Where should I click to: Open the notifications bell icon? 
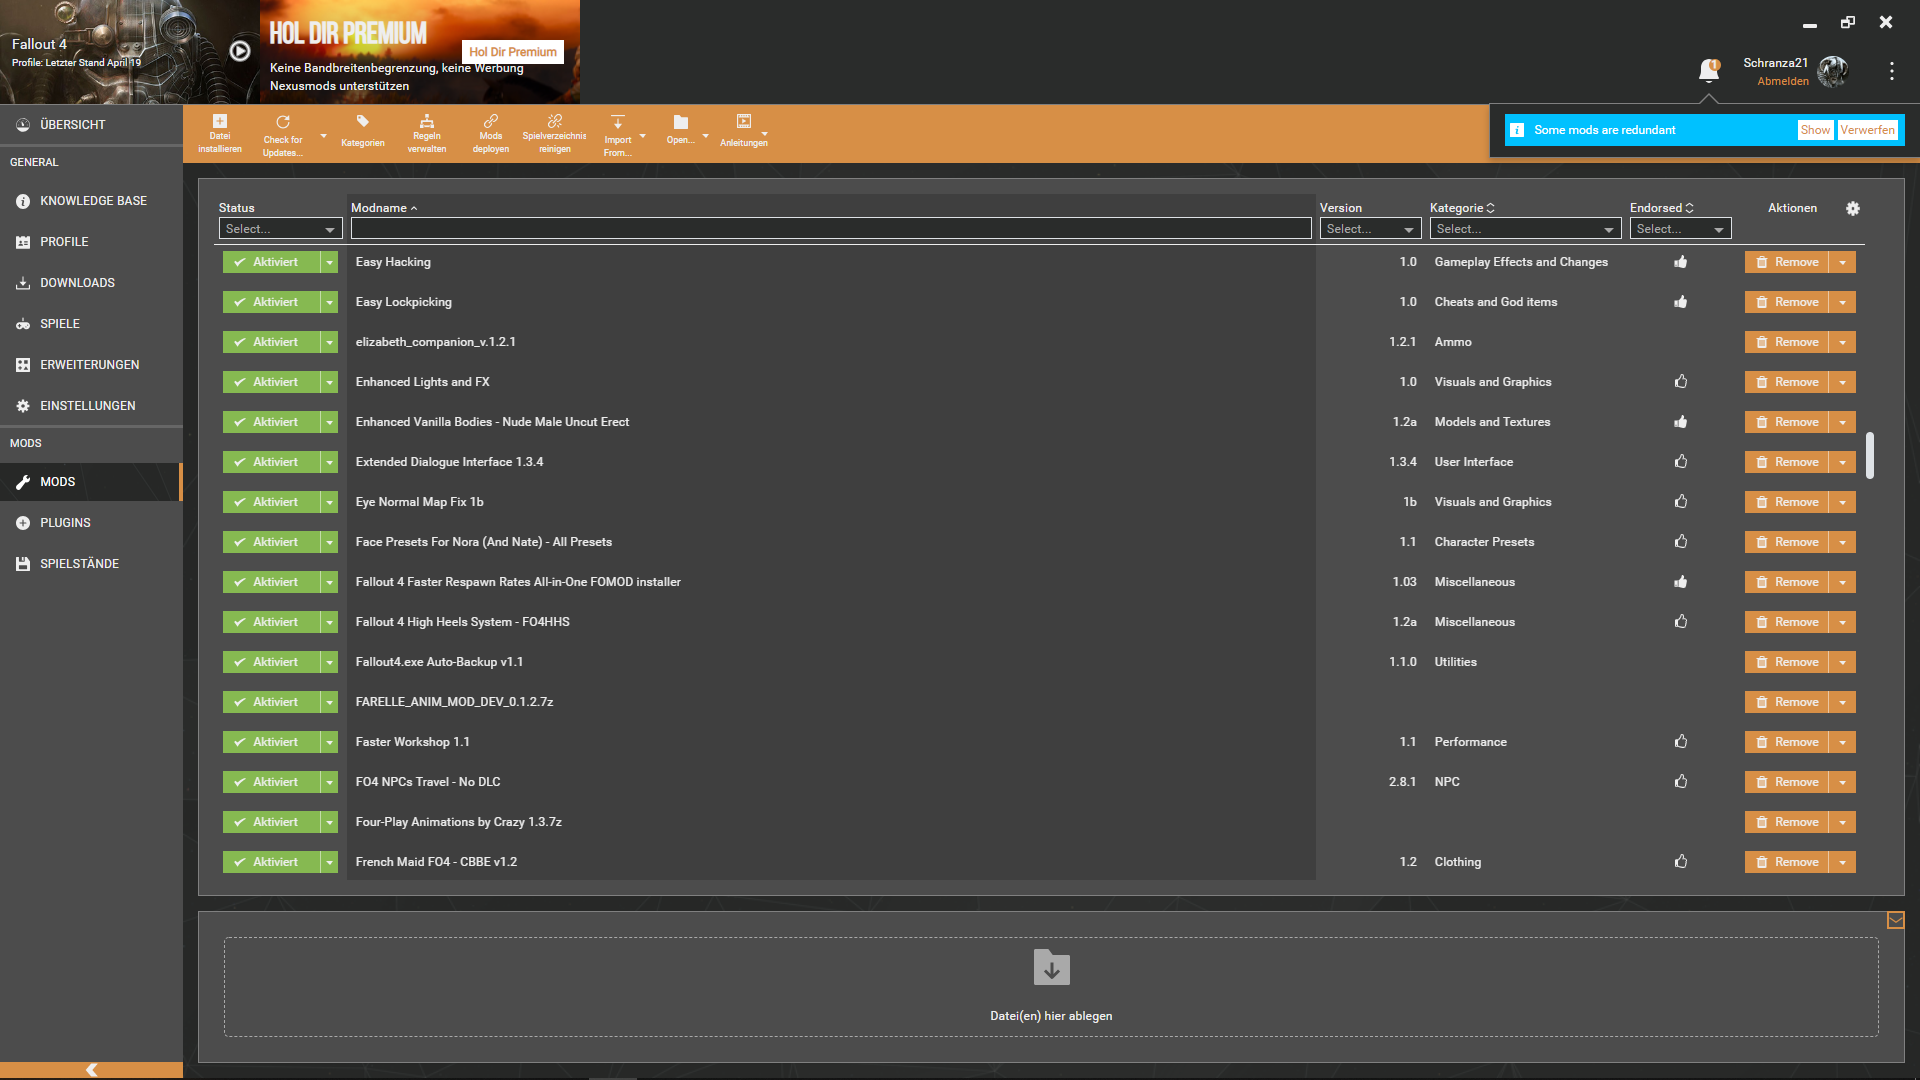click(1709, 70)
